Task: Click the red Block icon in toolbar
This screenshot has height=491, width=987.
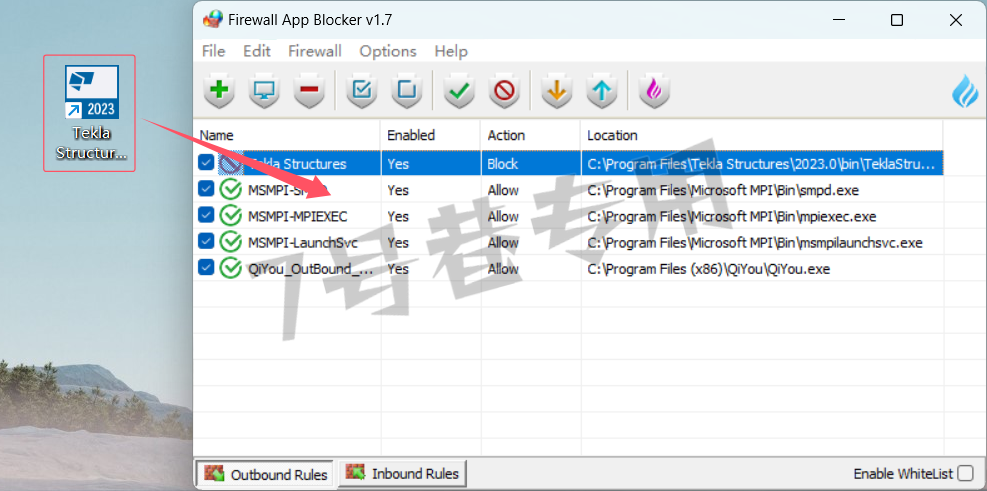Action: (504, 90)
